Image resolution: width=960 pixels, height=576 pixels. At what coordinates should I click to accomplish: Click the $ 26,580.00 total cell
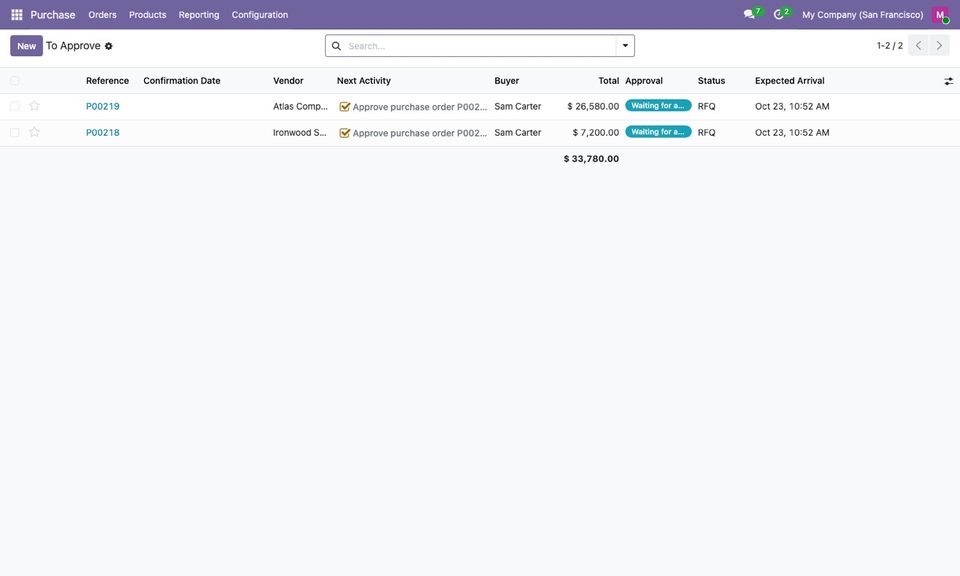click(x=593, y=107)
